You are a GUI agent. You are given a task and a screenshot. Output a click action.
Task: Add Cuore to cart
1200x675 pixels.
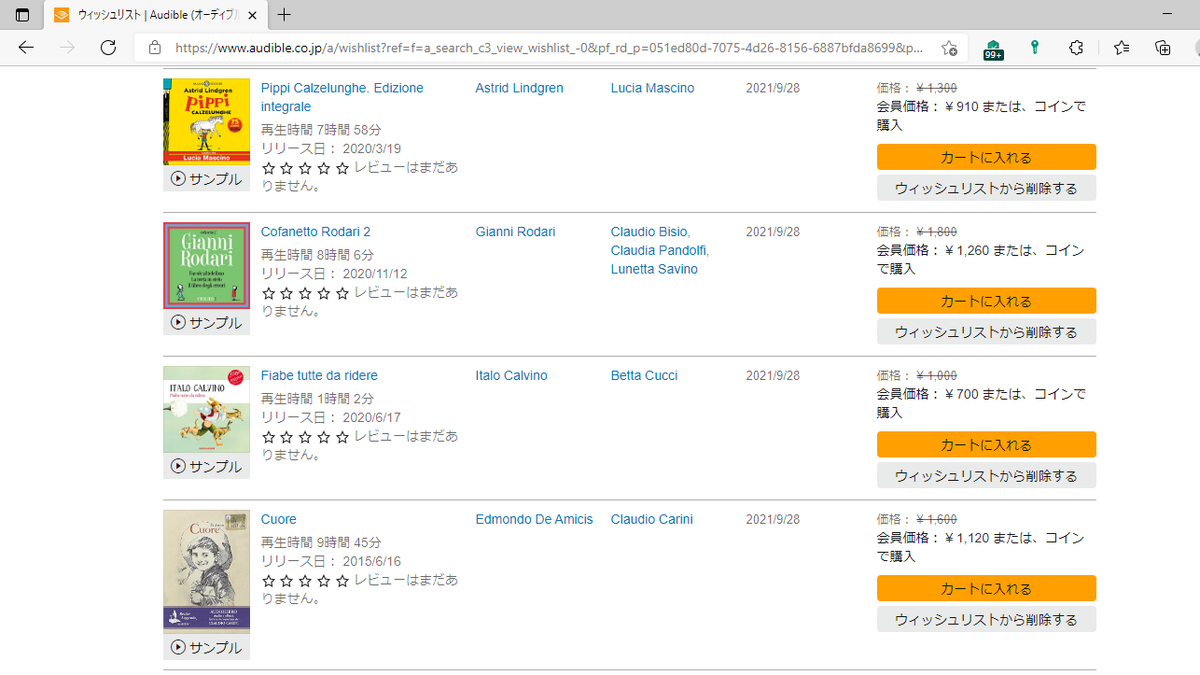[x=986, y=588]
